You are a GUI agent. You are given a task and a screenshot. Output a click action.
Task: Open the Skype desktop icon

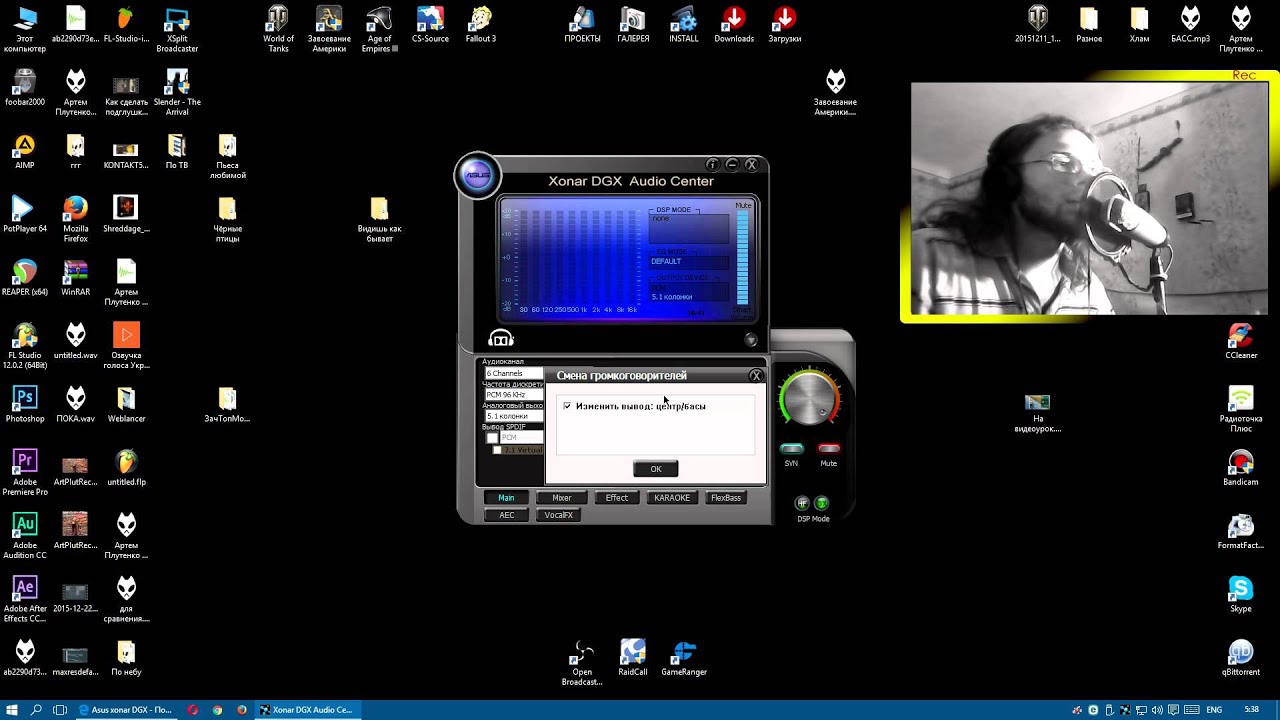1240,589
